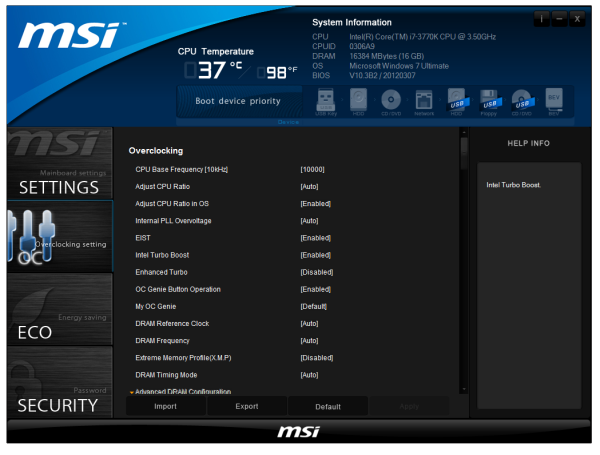600x455 pixels.
Task: Open Adjust CPU Ratio [Auto] value
Action: tap(309, 187)
